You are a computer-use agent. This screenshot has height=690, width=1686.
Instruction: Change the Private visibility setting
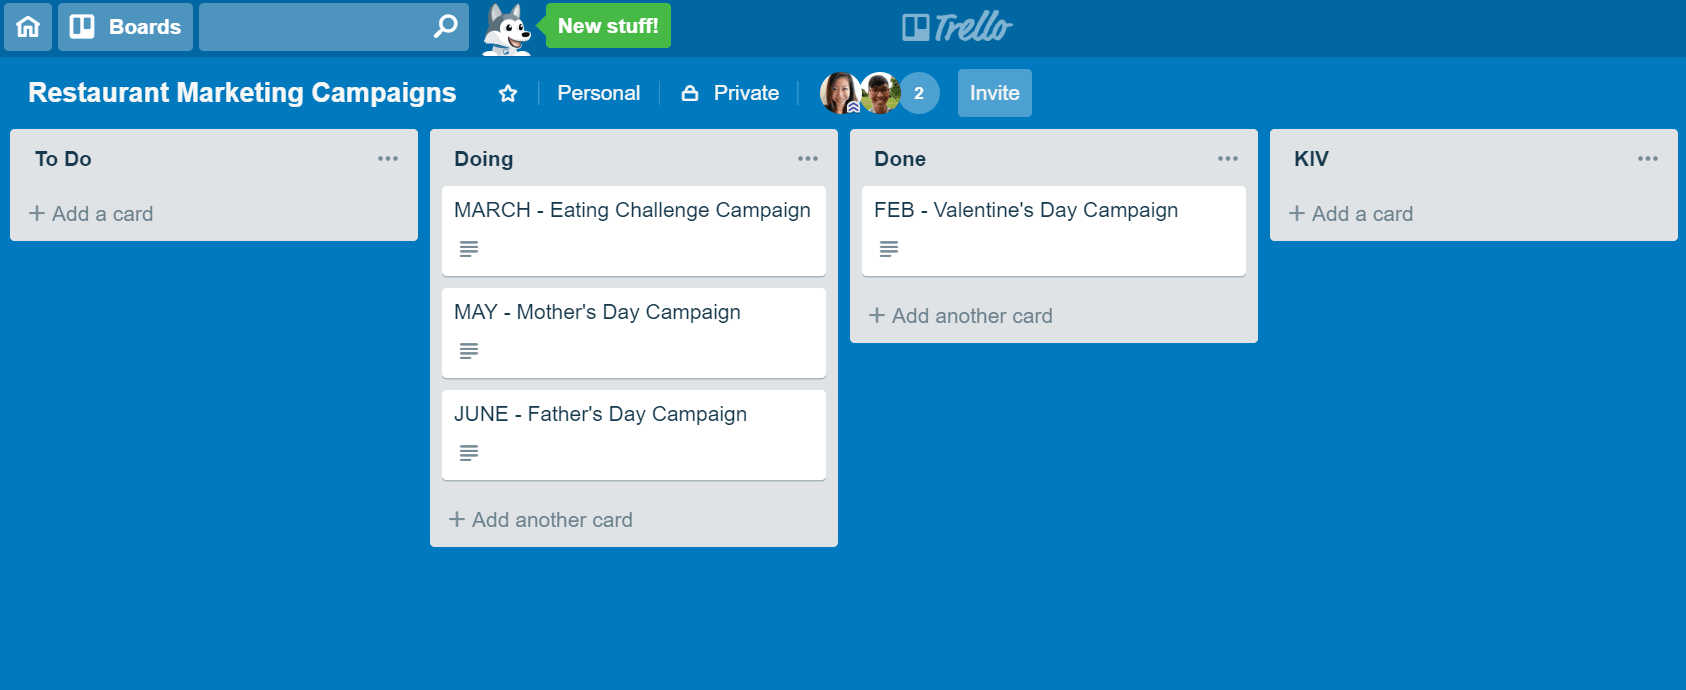click(x=731, y=93)
